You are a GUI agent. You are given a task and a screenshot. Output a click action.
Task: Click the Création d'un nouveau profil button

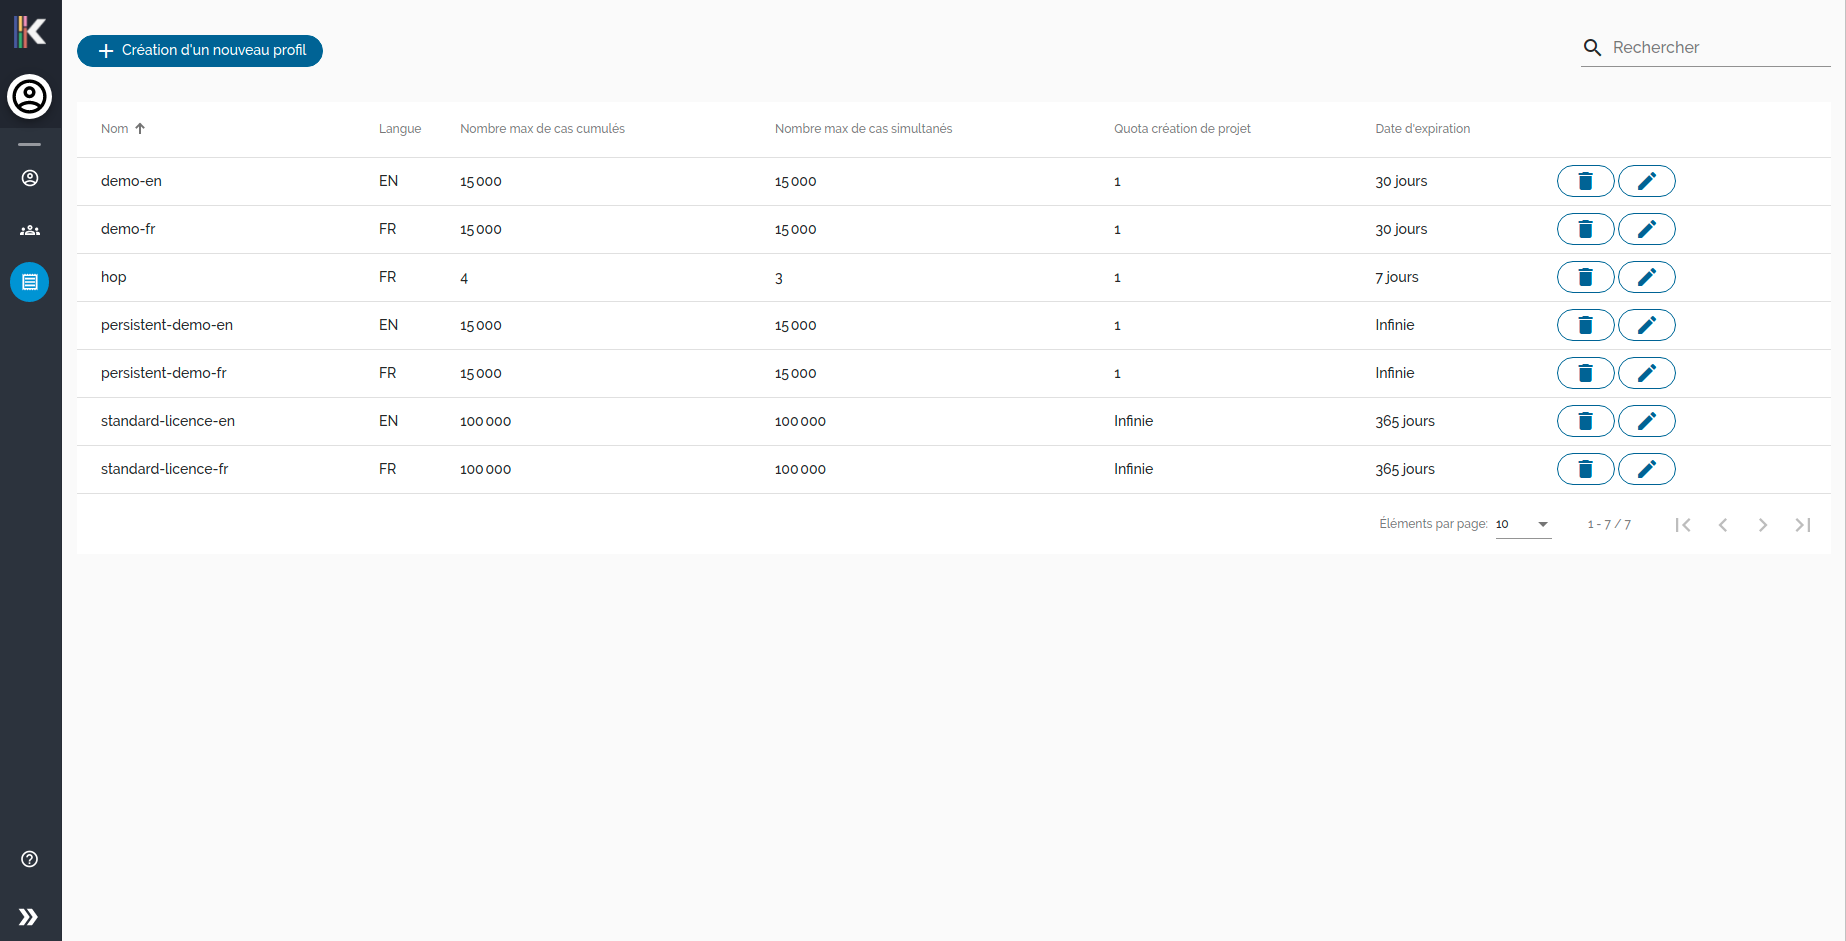[x=200, y=51]
